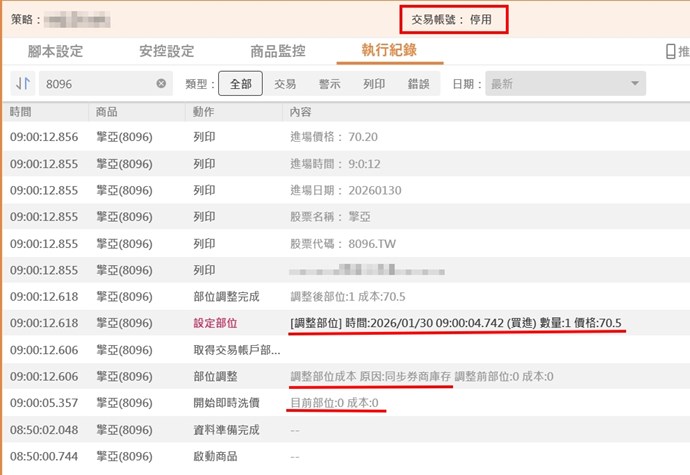Viewport: 690px width, 475px height.
Task: Click the 商品 column header
Action: [x=106, y=111]
